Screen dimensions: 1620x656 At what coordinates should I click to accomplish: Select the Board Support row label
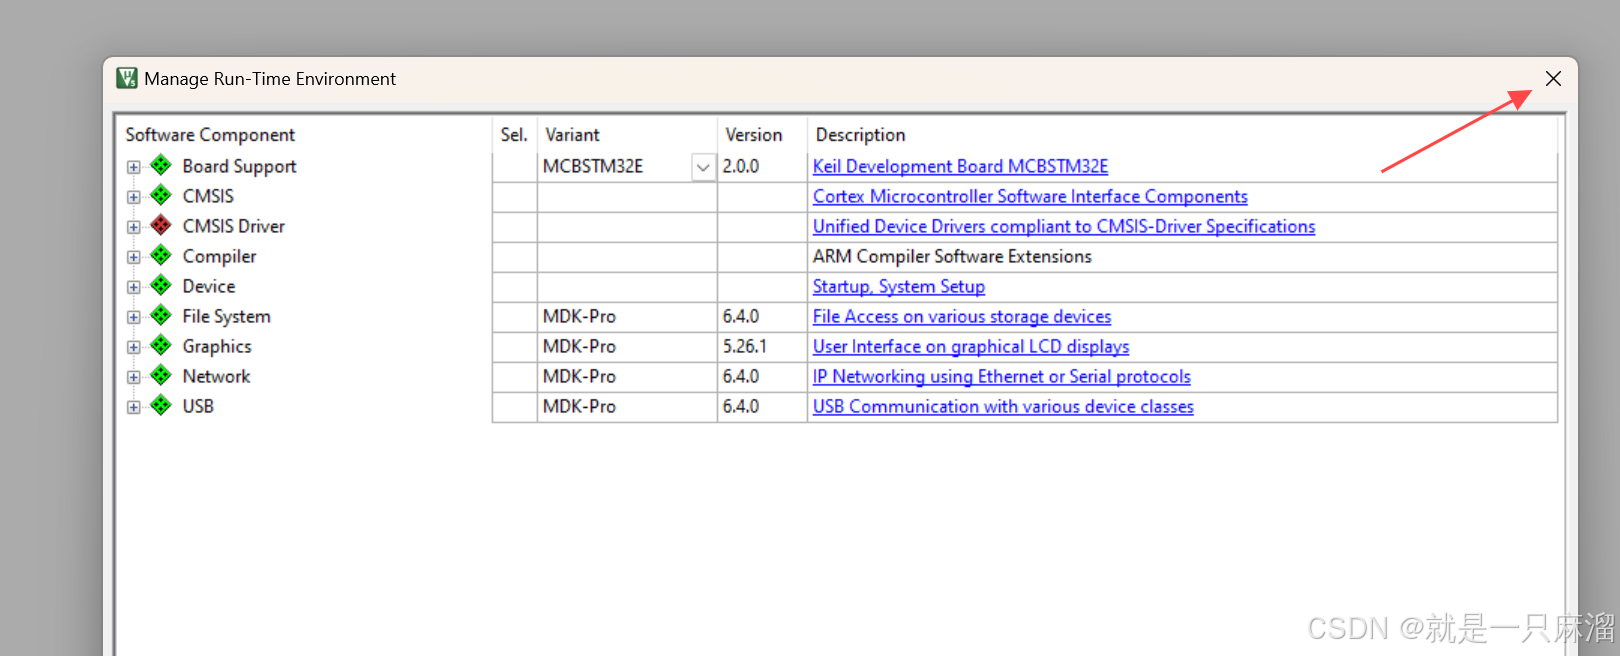[239, 167]
